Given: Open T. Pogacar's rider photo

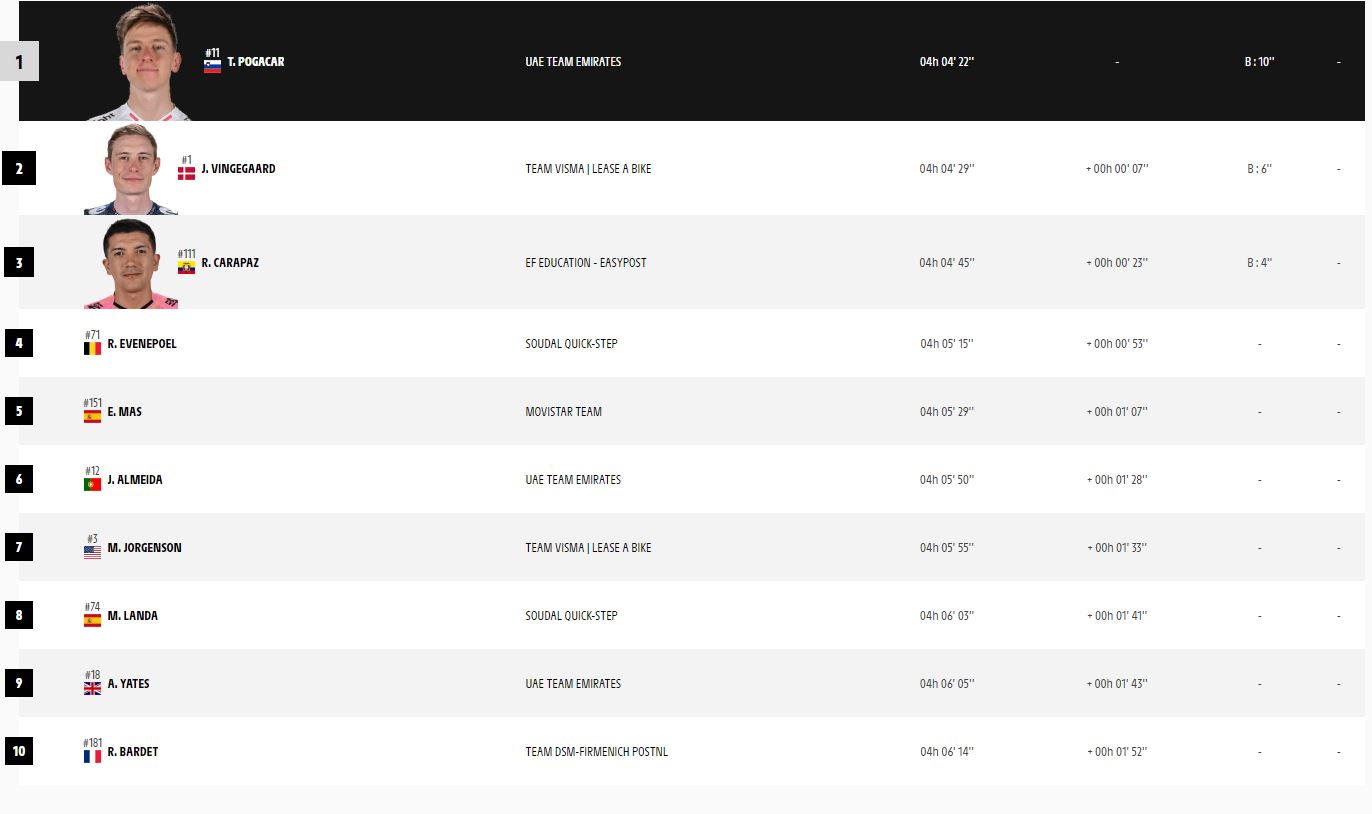Looking at the screenshot, I should [x=147, y=62].
